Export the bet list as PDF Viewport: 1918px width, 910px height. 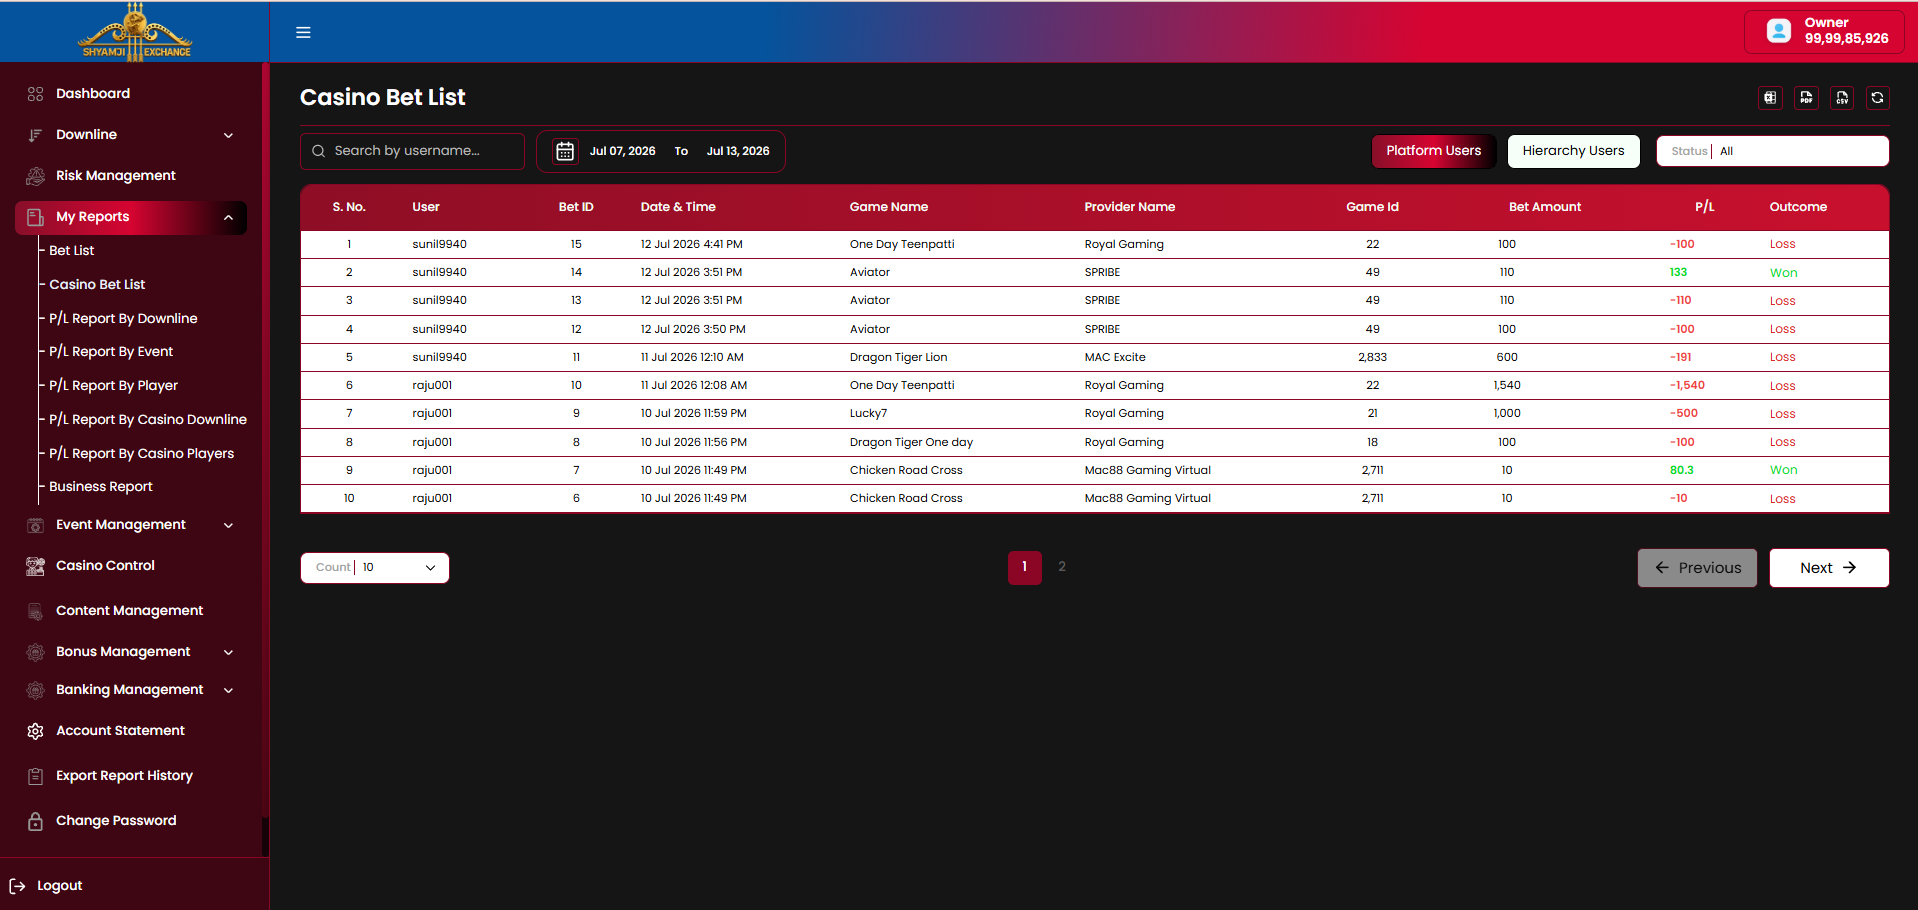click(1806, 97)
